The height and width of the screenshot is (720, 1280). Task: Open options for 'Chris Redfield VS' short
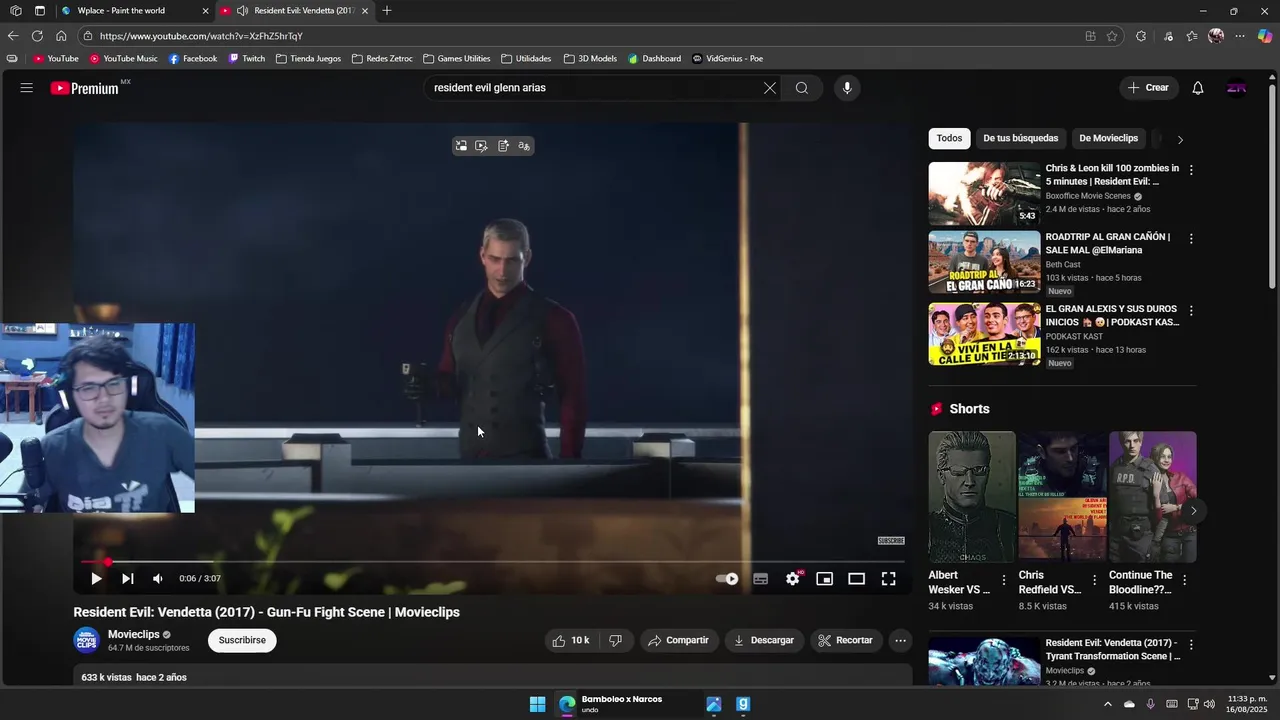1094,580
